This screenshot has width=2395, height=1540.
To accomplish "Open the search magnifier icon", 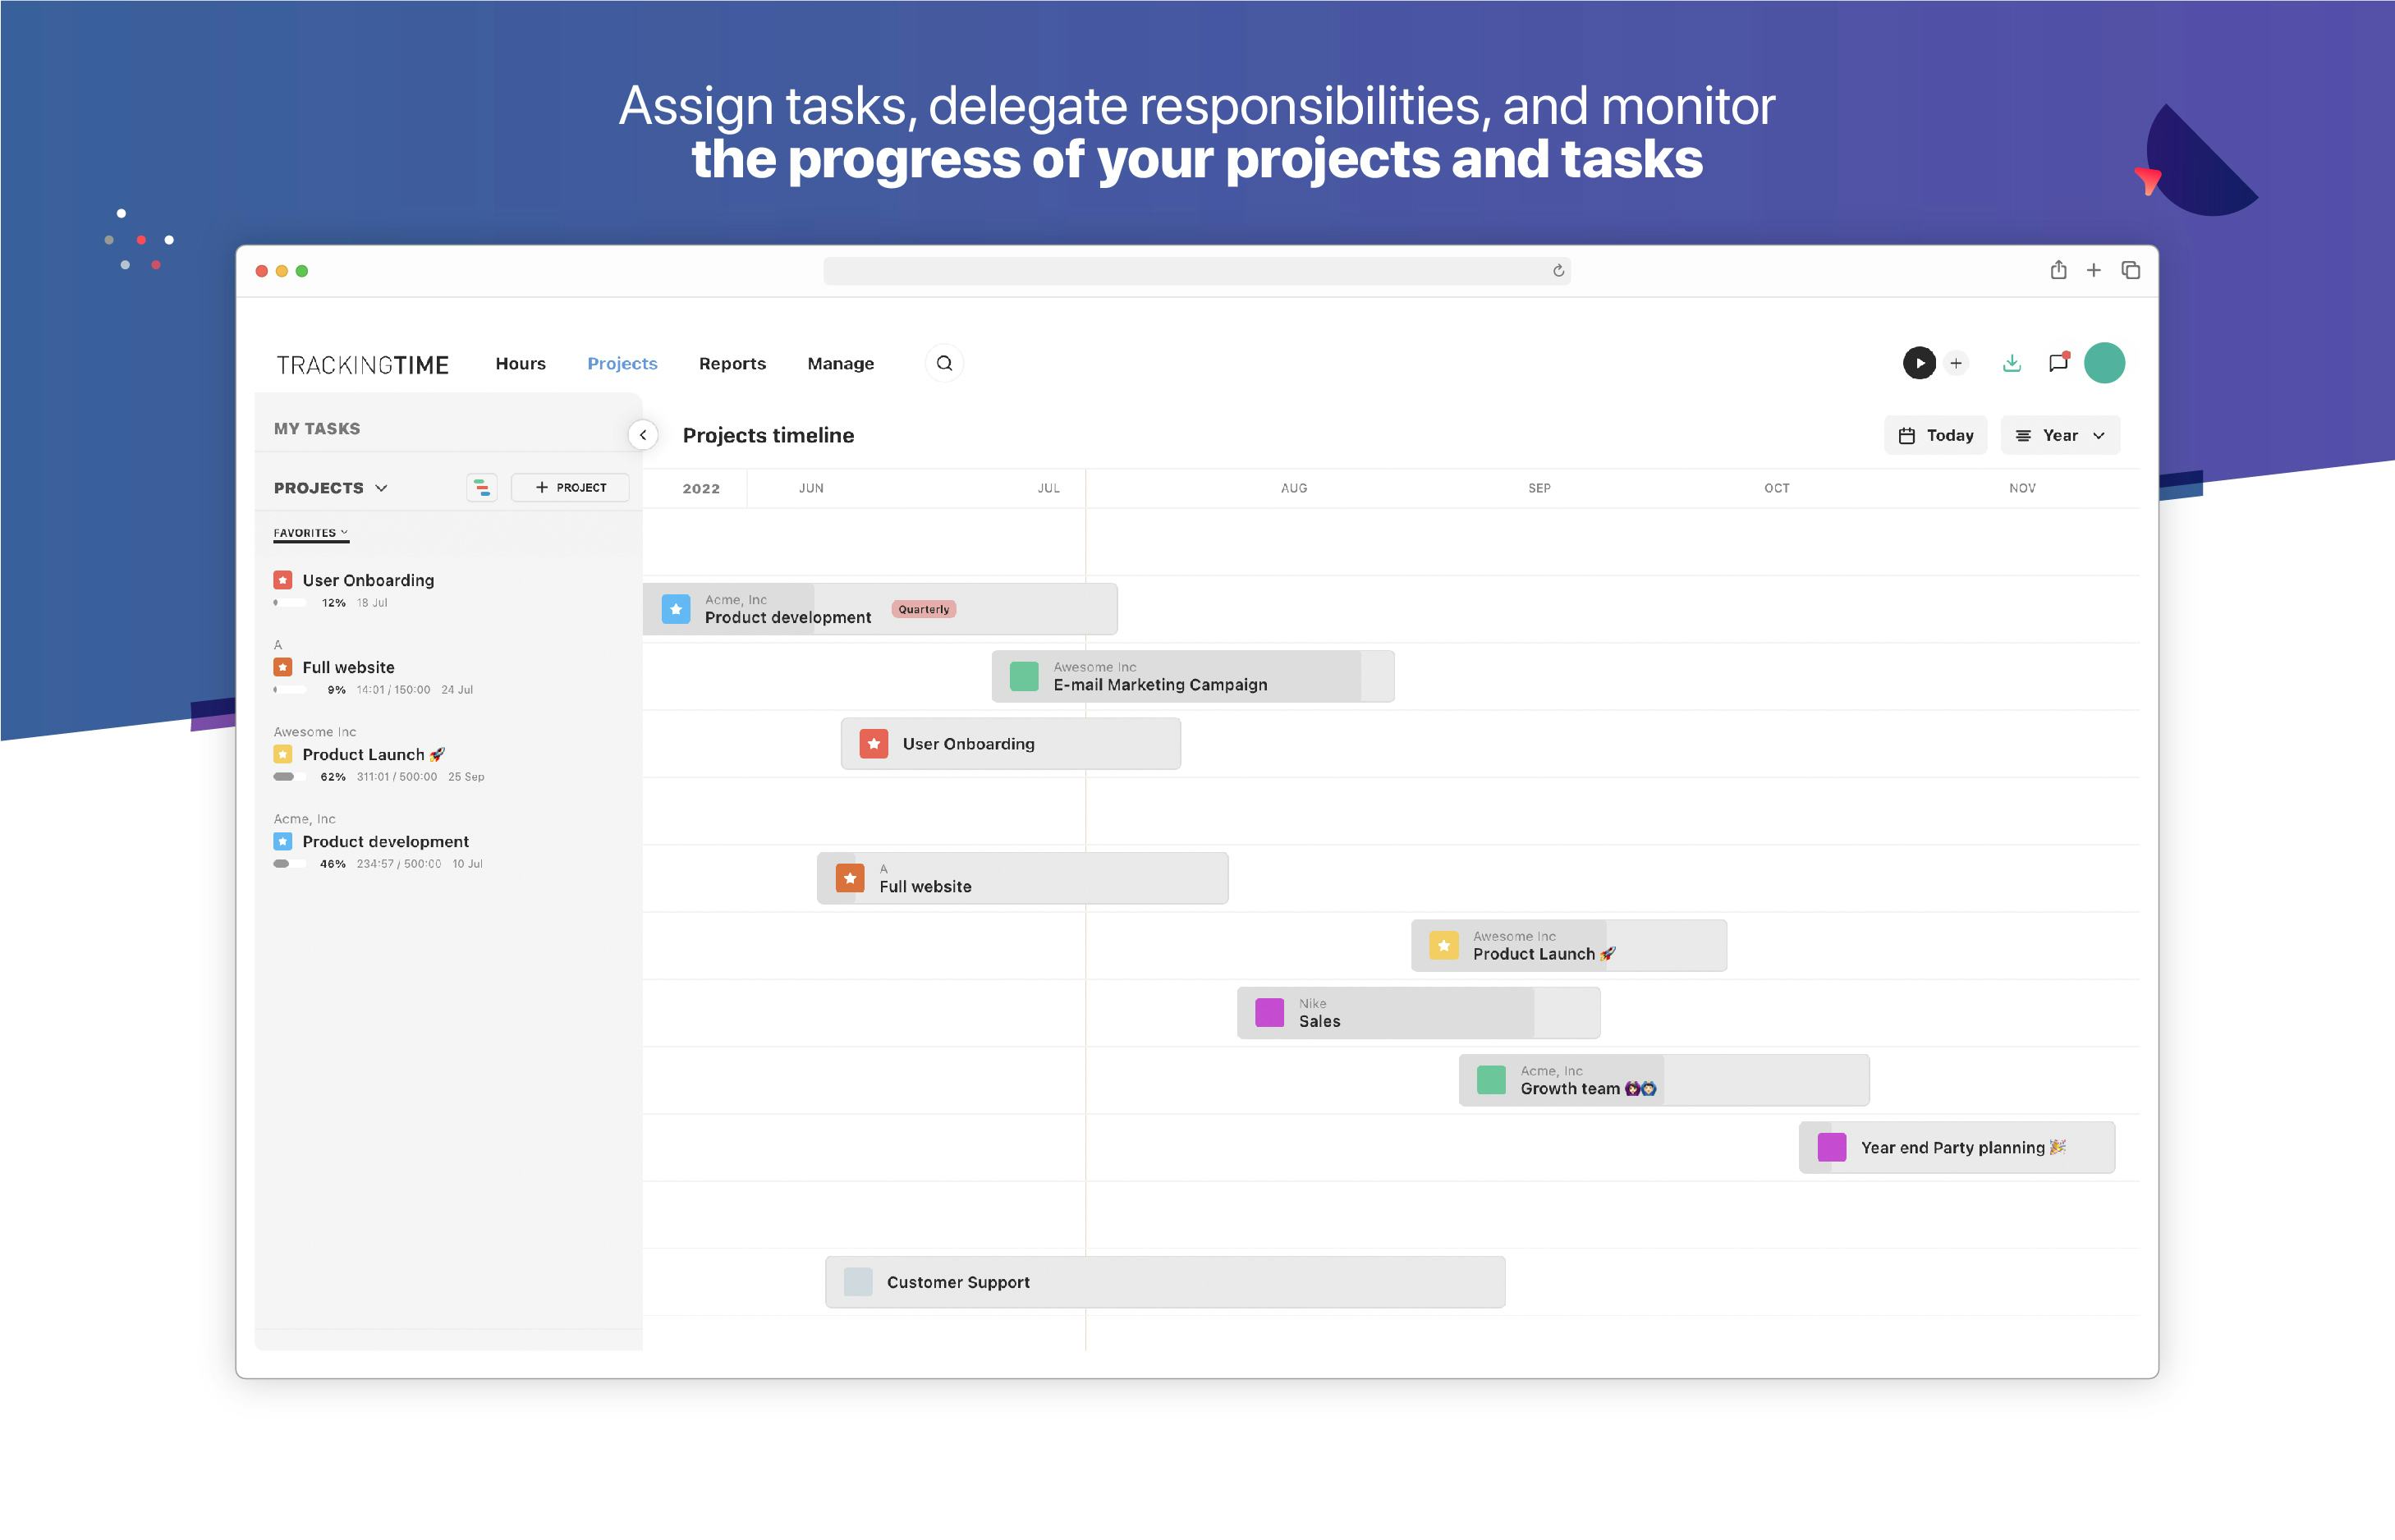I will 944,363.
